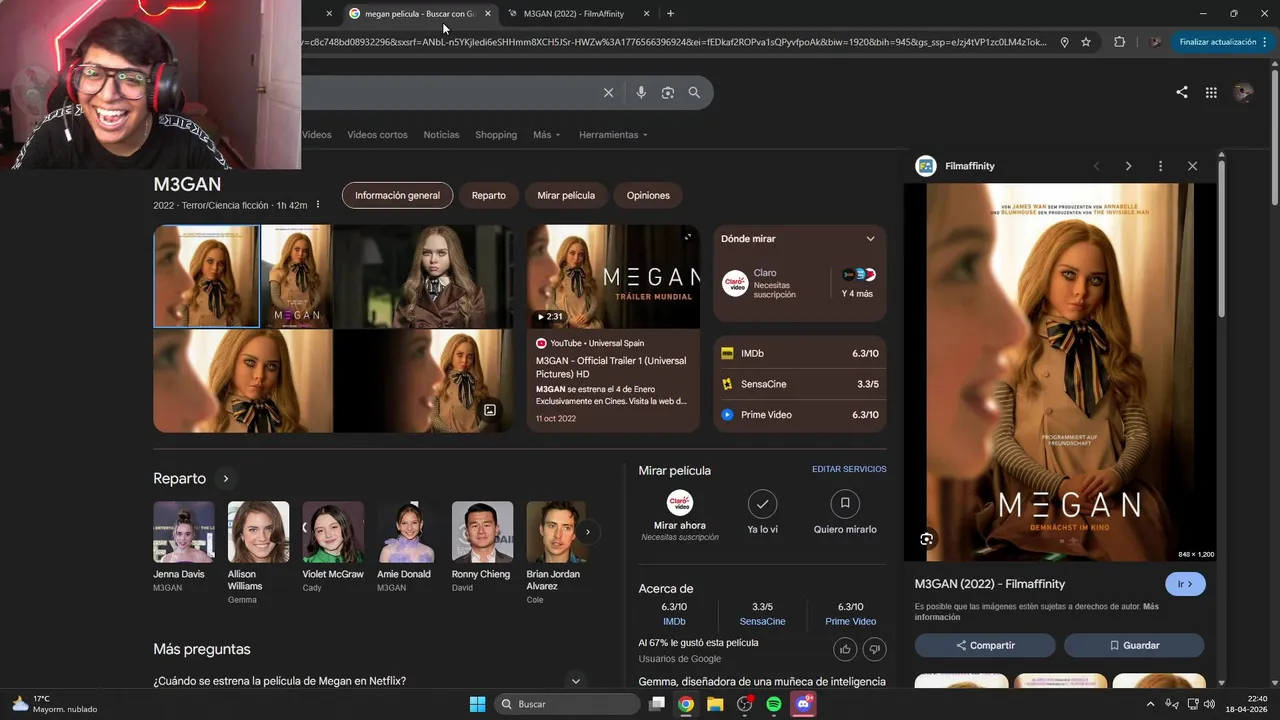Viewport: 1280px width, 720px height.
Task: Switch to the 'Reparto' tab
Action: coord(489,196)
